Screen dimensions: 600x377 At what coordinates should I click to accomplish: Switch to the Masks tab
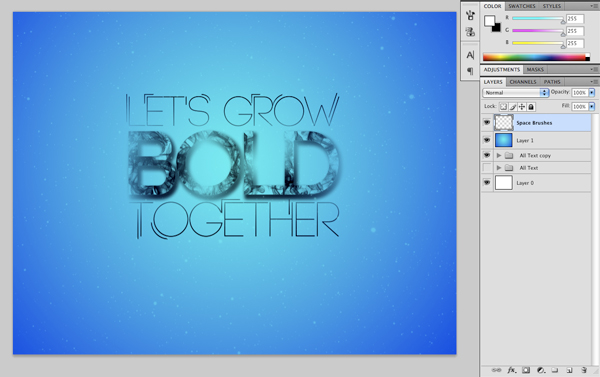535,70
